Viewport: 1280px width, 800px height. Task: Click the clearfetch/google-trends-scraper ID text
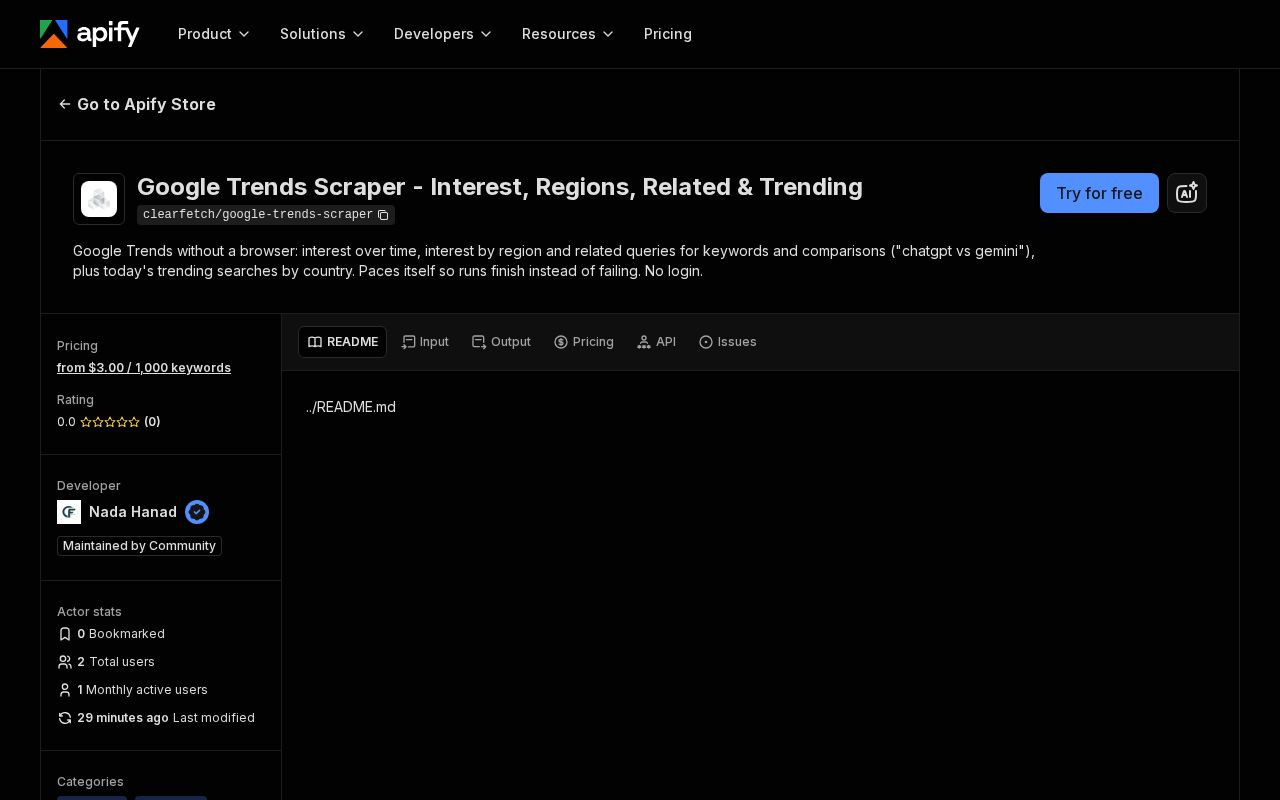pos(258,215)
